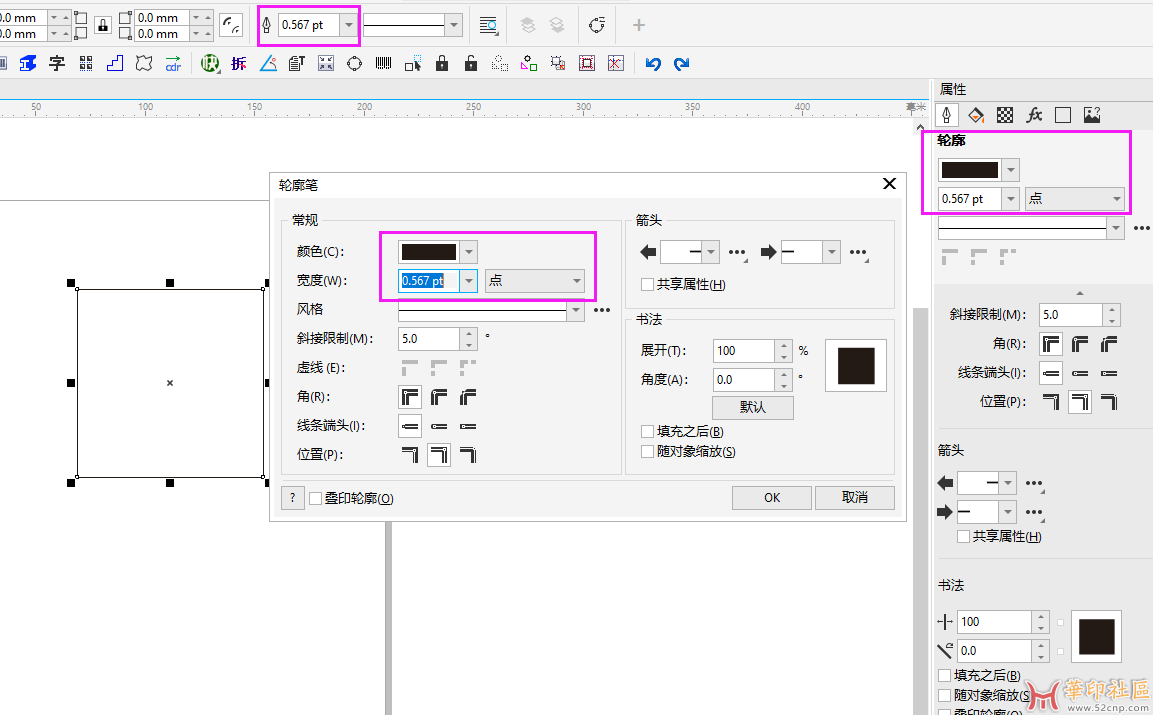Click the fit-to-frame arrows toolbar icon
Viewport: 1153px width, 715px height.
[x=326, y=64]
